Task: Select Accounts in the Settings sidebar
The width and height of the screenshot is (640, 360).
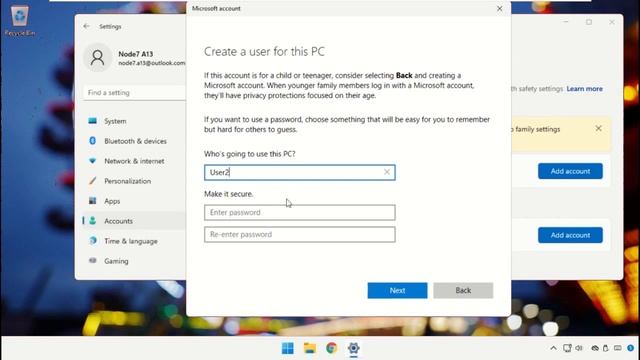Action: pos(118,221)
